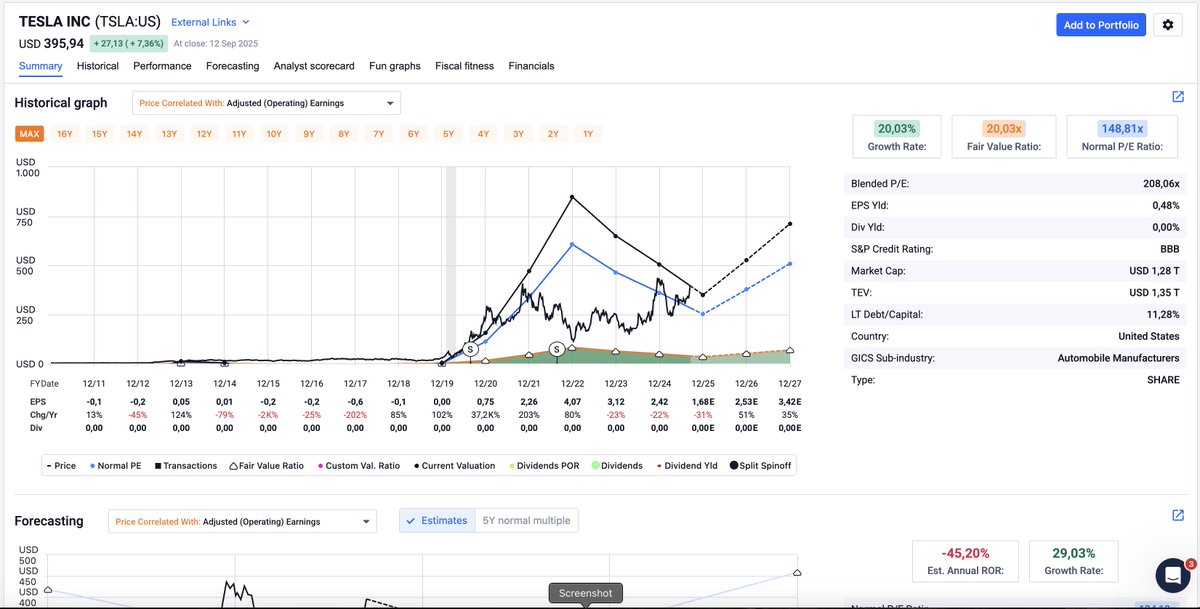Select 3Y time range
The image size is (1200, 609).
point(518,134)
